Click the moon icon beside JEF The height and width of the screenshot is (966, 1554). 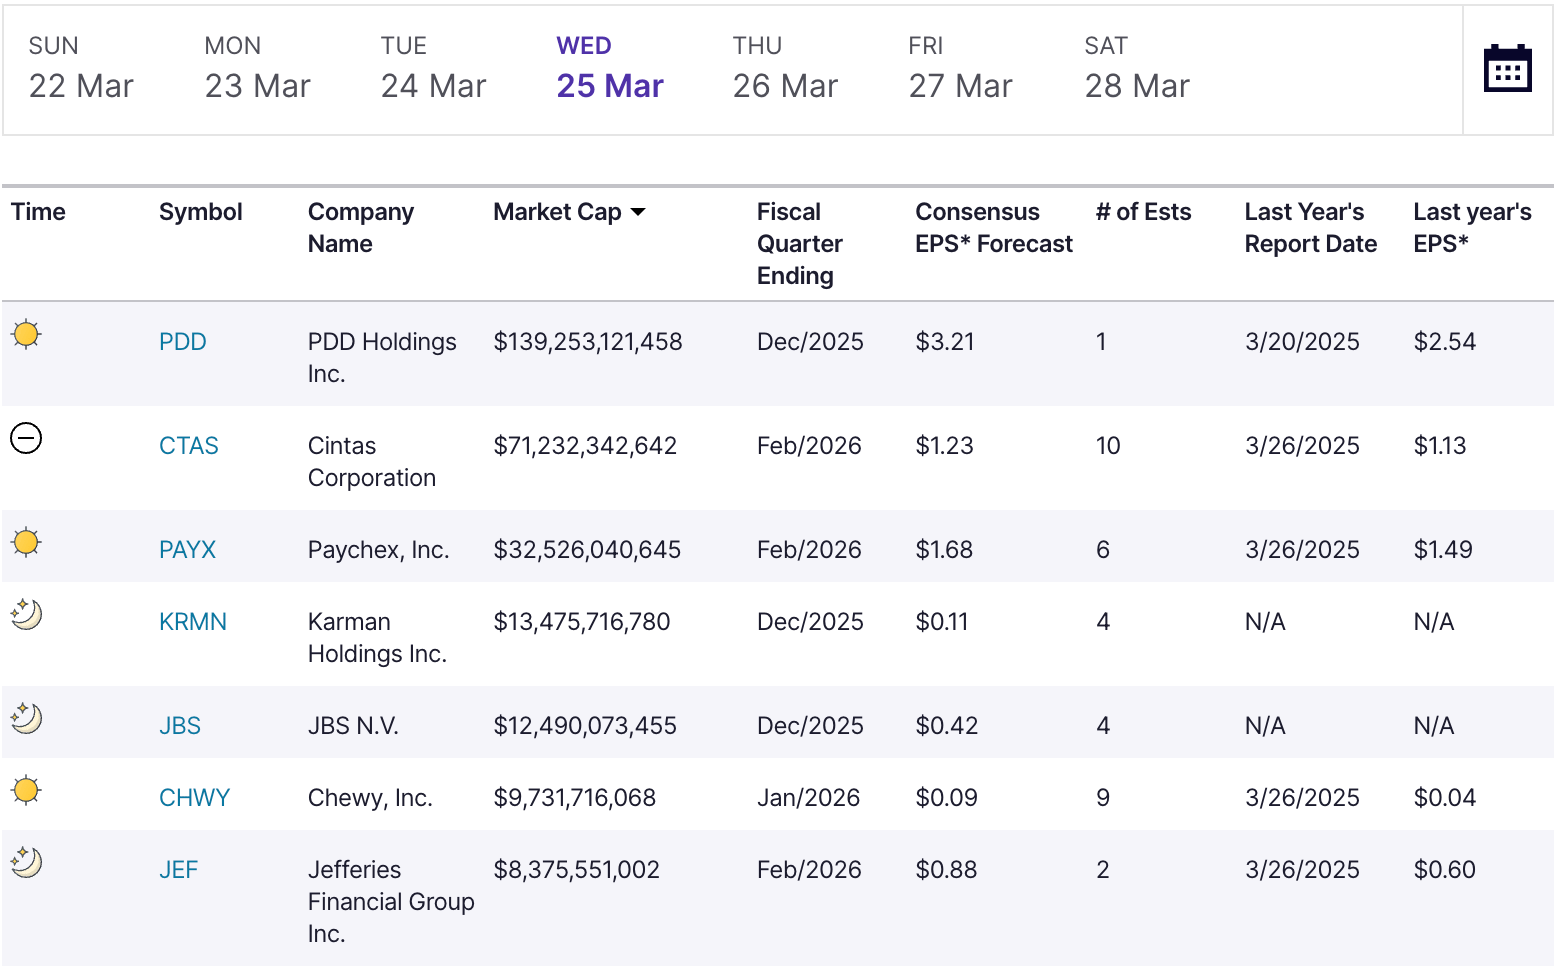pos(26,862)
